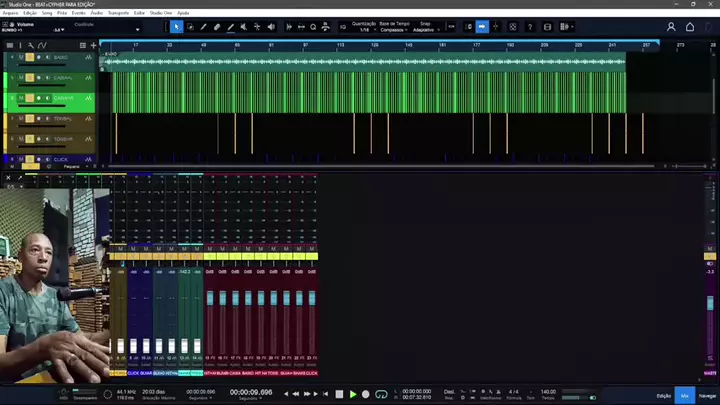Open the Arquivo menu
The image size is (720, 405).
pyautogui.click(x=9, y=13)
